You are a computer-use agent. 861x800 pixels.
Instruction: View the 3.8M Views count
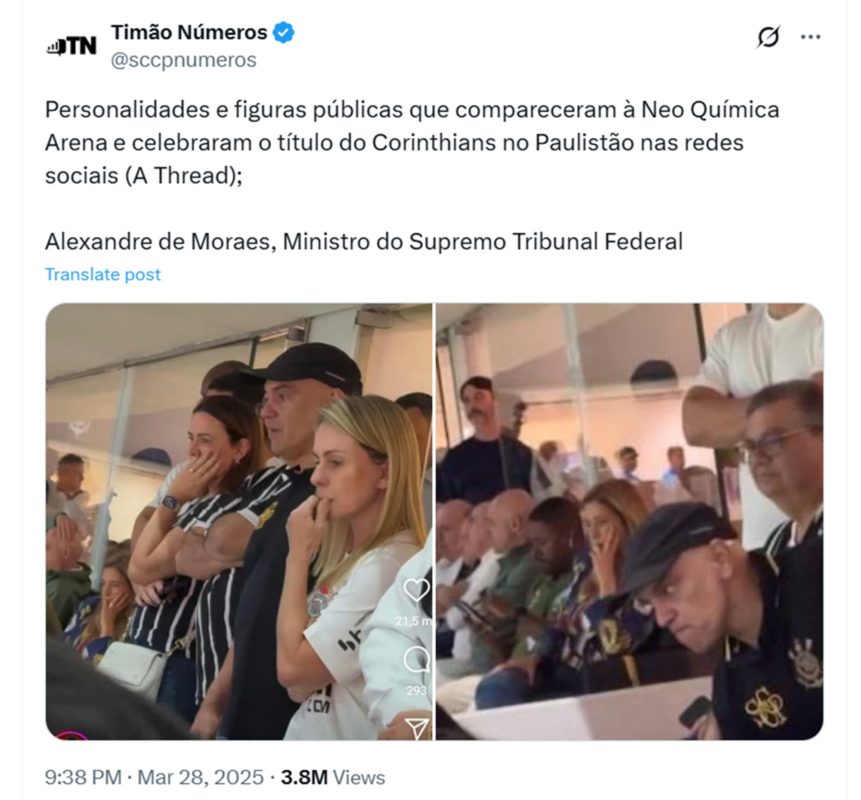point(333,777)
